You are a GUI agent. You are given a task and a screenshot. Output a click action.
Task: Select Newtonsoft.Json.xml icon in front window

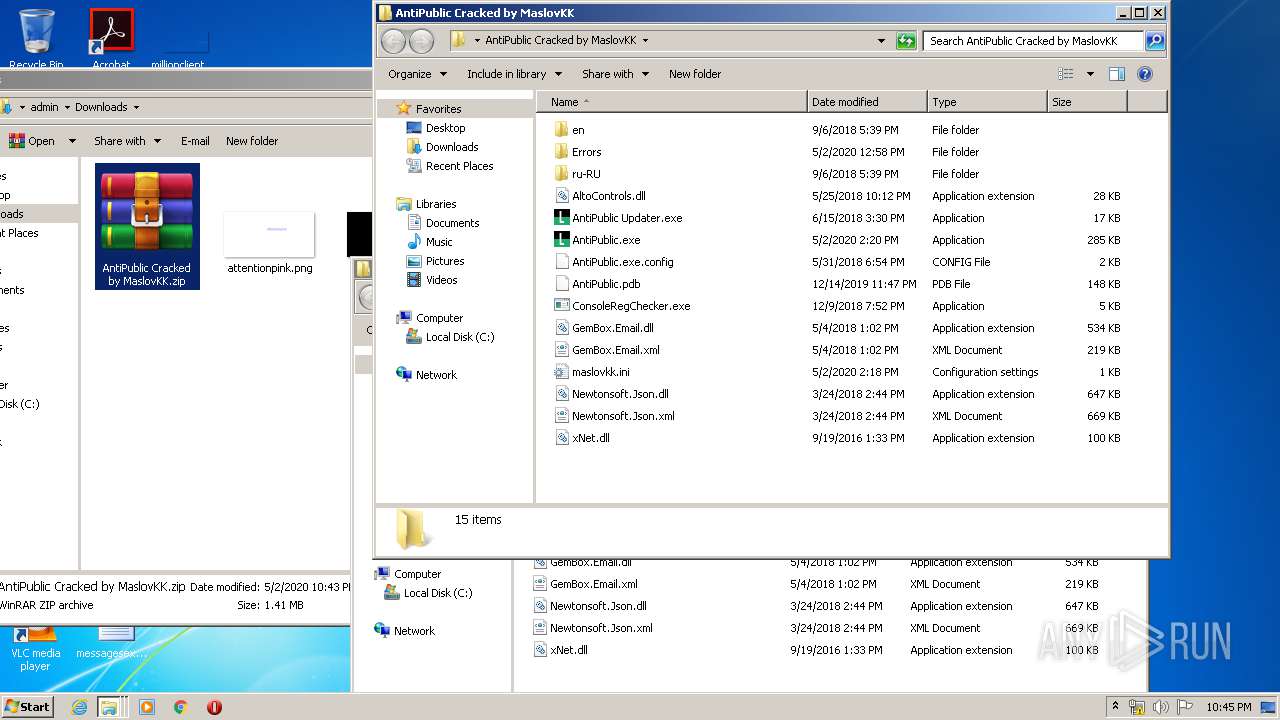[x=561, y=416]
